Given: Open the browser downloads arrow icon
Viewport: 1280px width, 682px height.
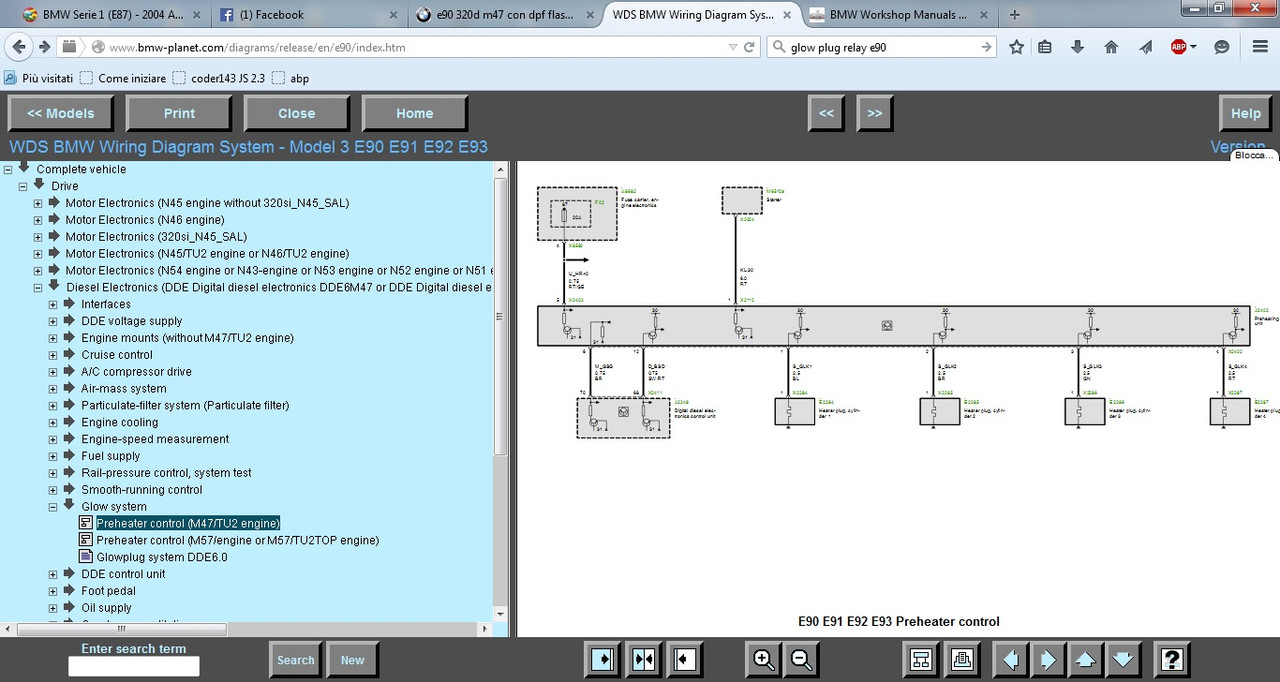Looking at the screenshot, I should 1078,47.
